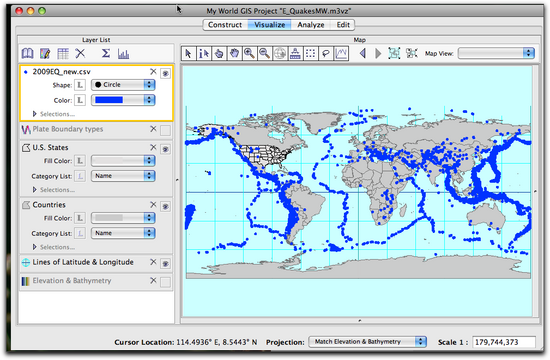Toggle the Shape legend L button
This screenshot has width=550, height=360.
pyautogui.click(x=80, y=85)
